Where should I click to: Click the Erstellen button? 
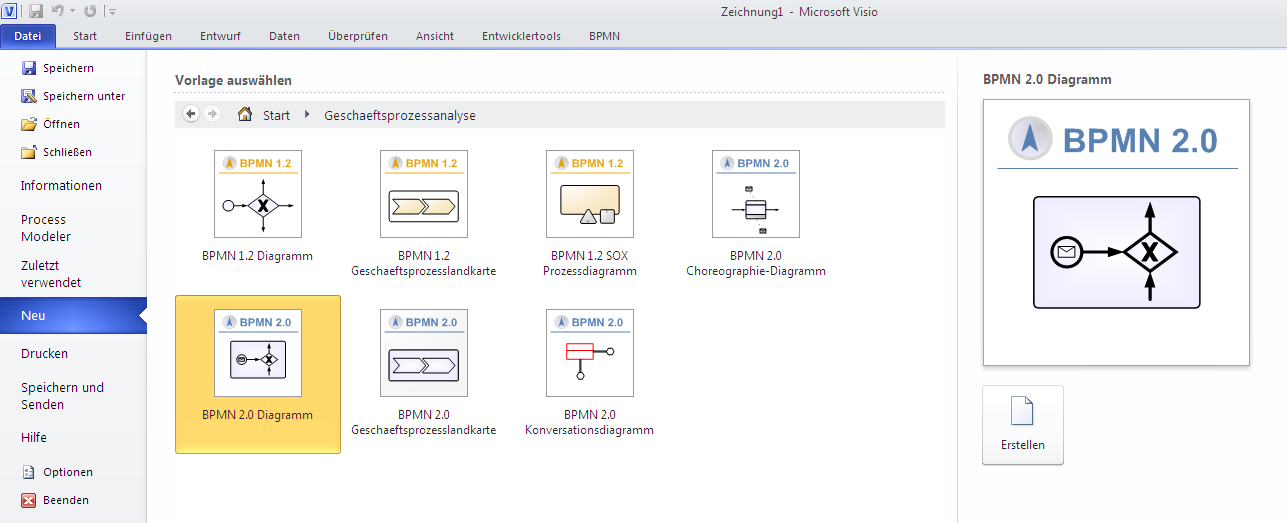[x=1023, y=425]
